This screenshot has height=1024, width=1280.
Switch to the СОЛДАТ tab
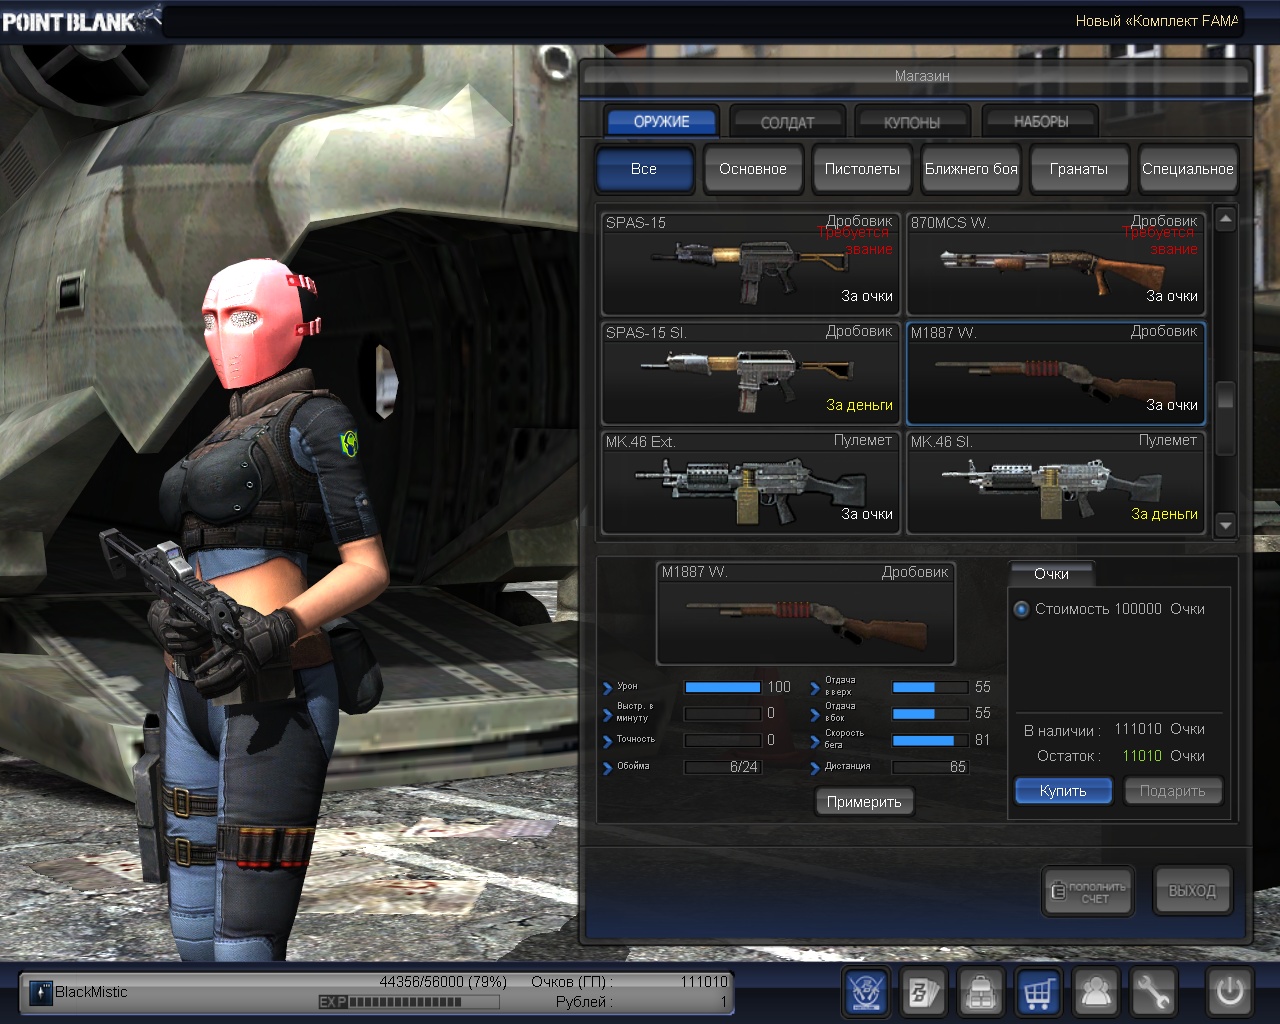pyautogui.click(x=787, y=122)
